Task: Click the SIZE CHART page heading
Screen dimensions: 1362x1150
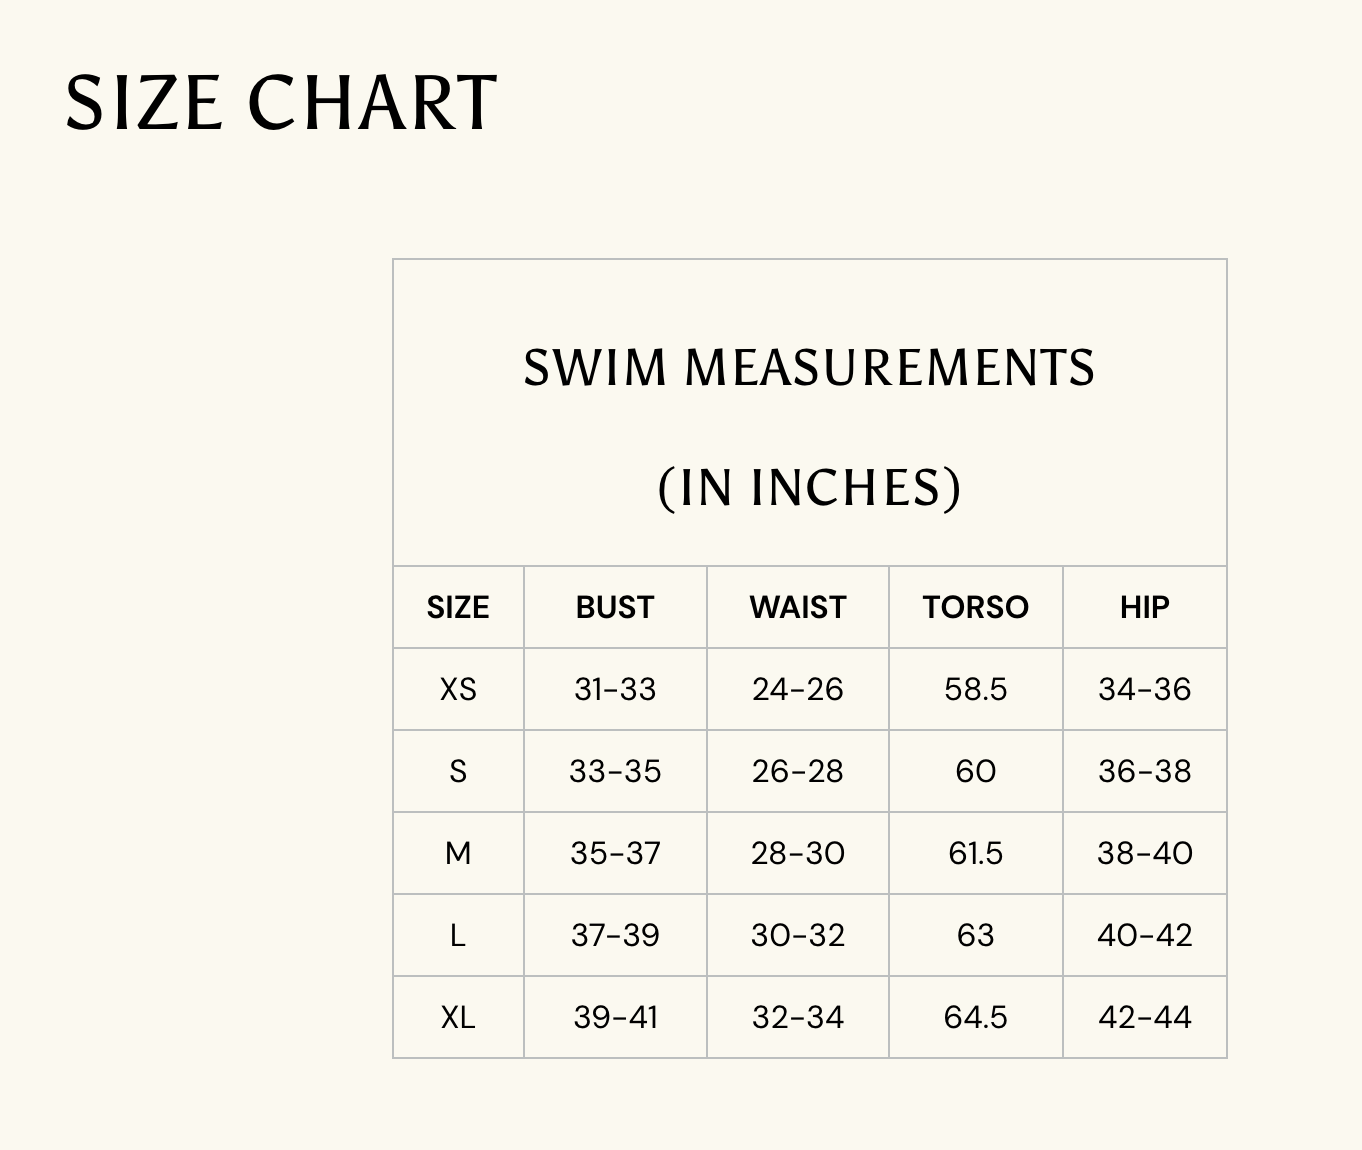Action: coord(281,102)
